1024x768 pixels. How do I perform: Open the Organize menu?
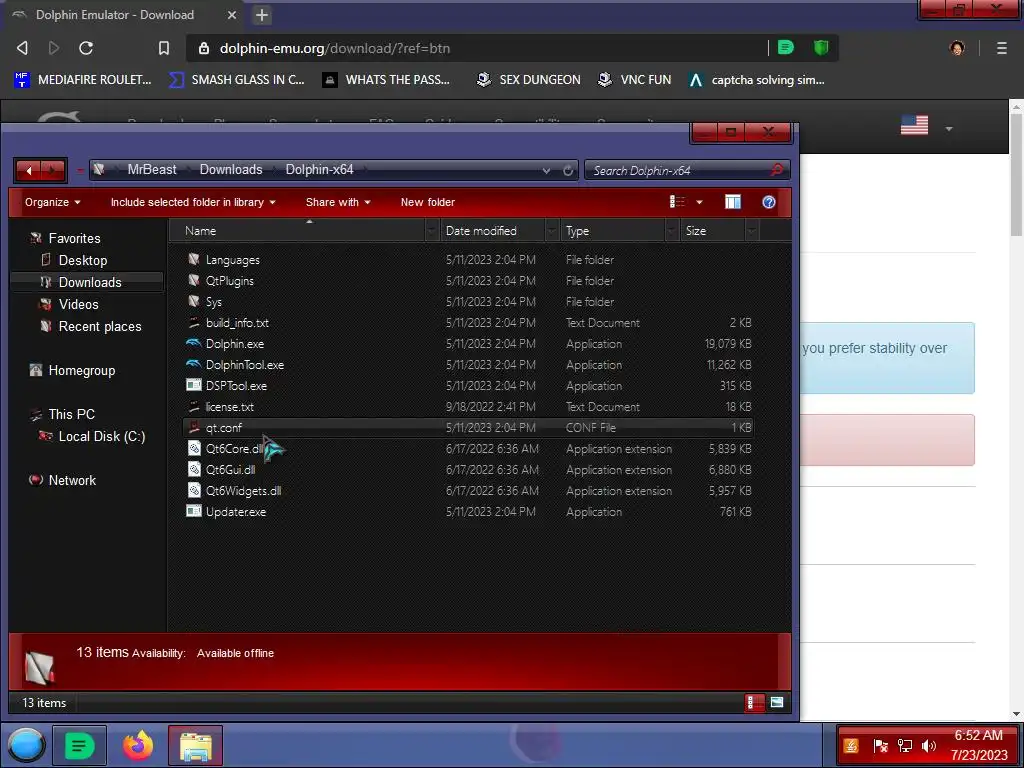pos(52,202)
